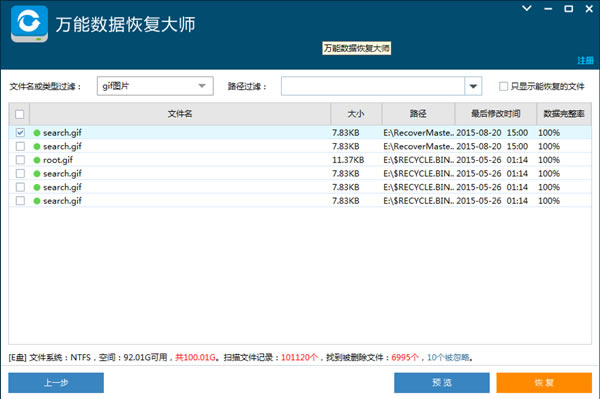This screenshot has height=399, width=600.
Task: Sort by the 路径 column header
Action: tap(418, 114)
